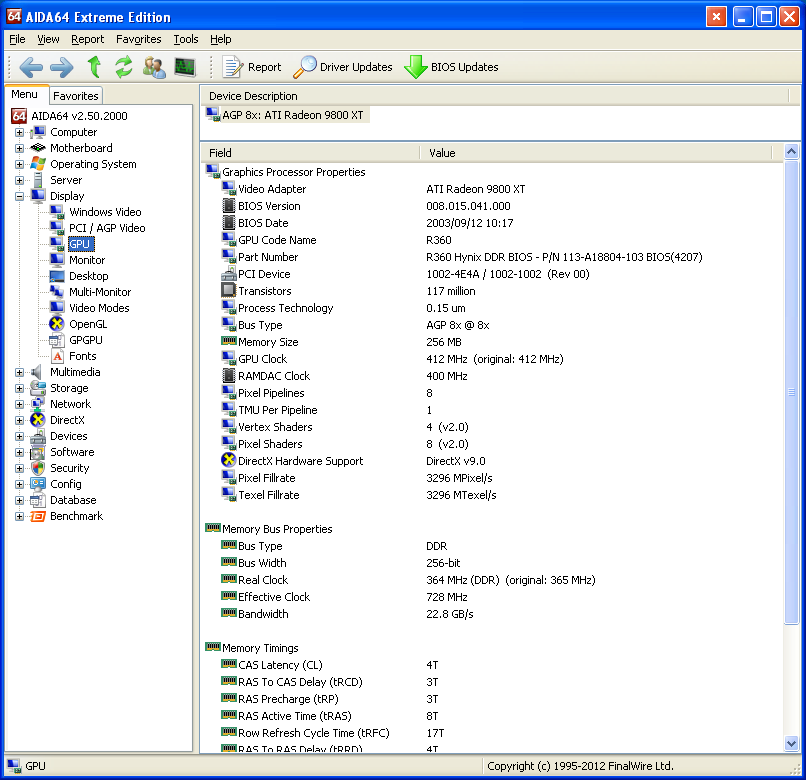Image resolution: width=806 pixels, height=780 pixels.
Task: Expand the Storage tree node
Action: [20, 389]
